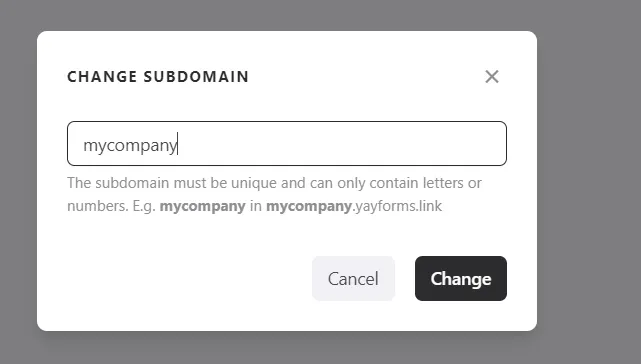Click the 'mycompany.yayforms.link' example text

[354, 206]
